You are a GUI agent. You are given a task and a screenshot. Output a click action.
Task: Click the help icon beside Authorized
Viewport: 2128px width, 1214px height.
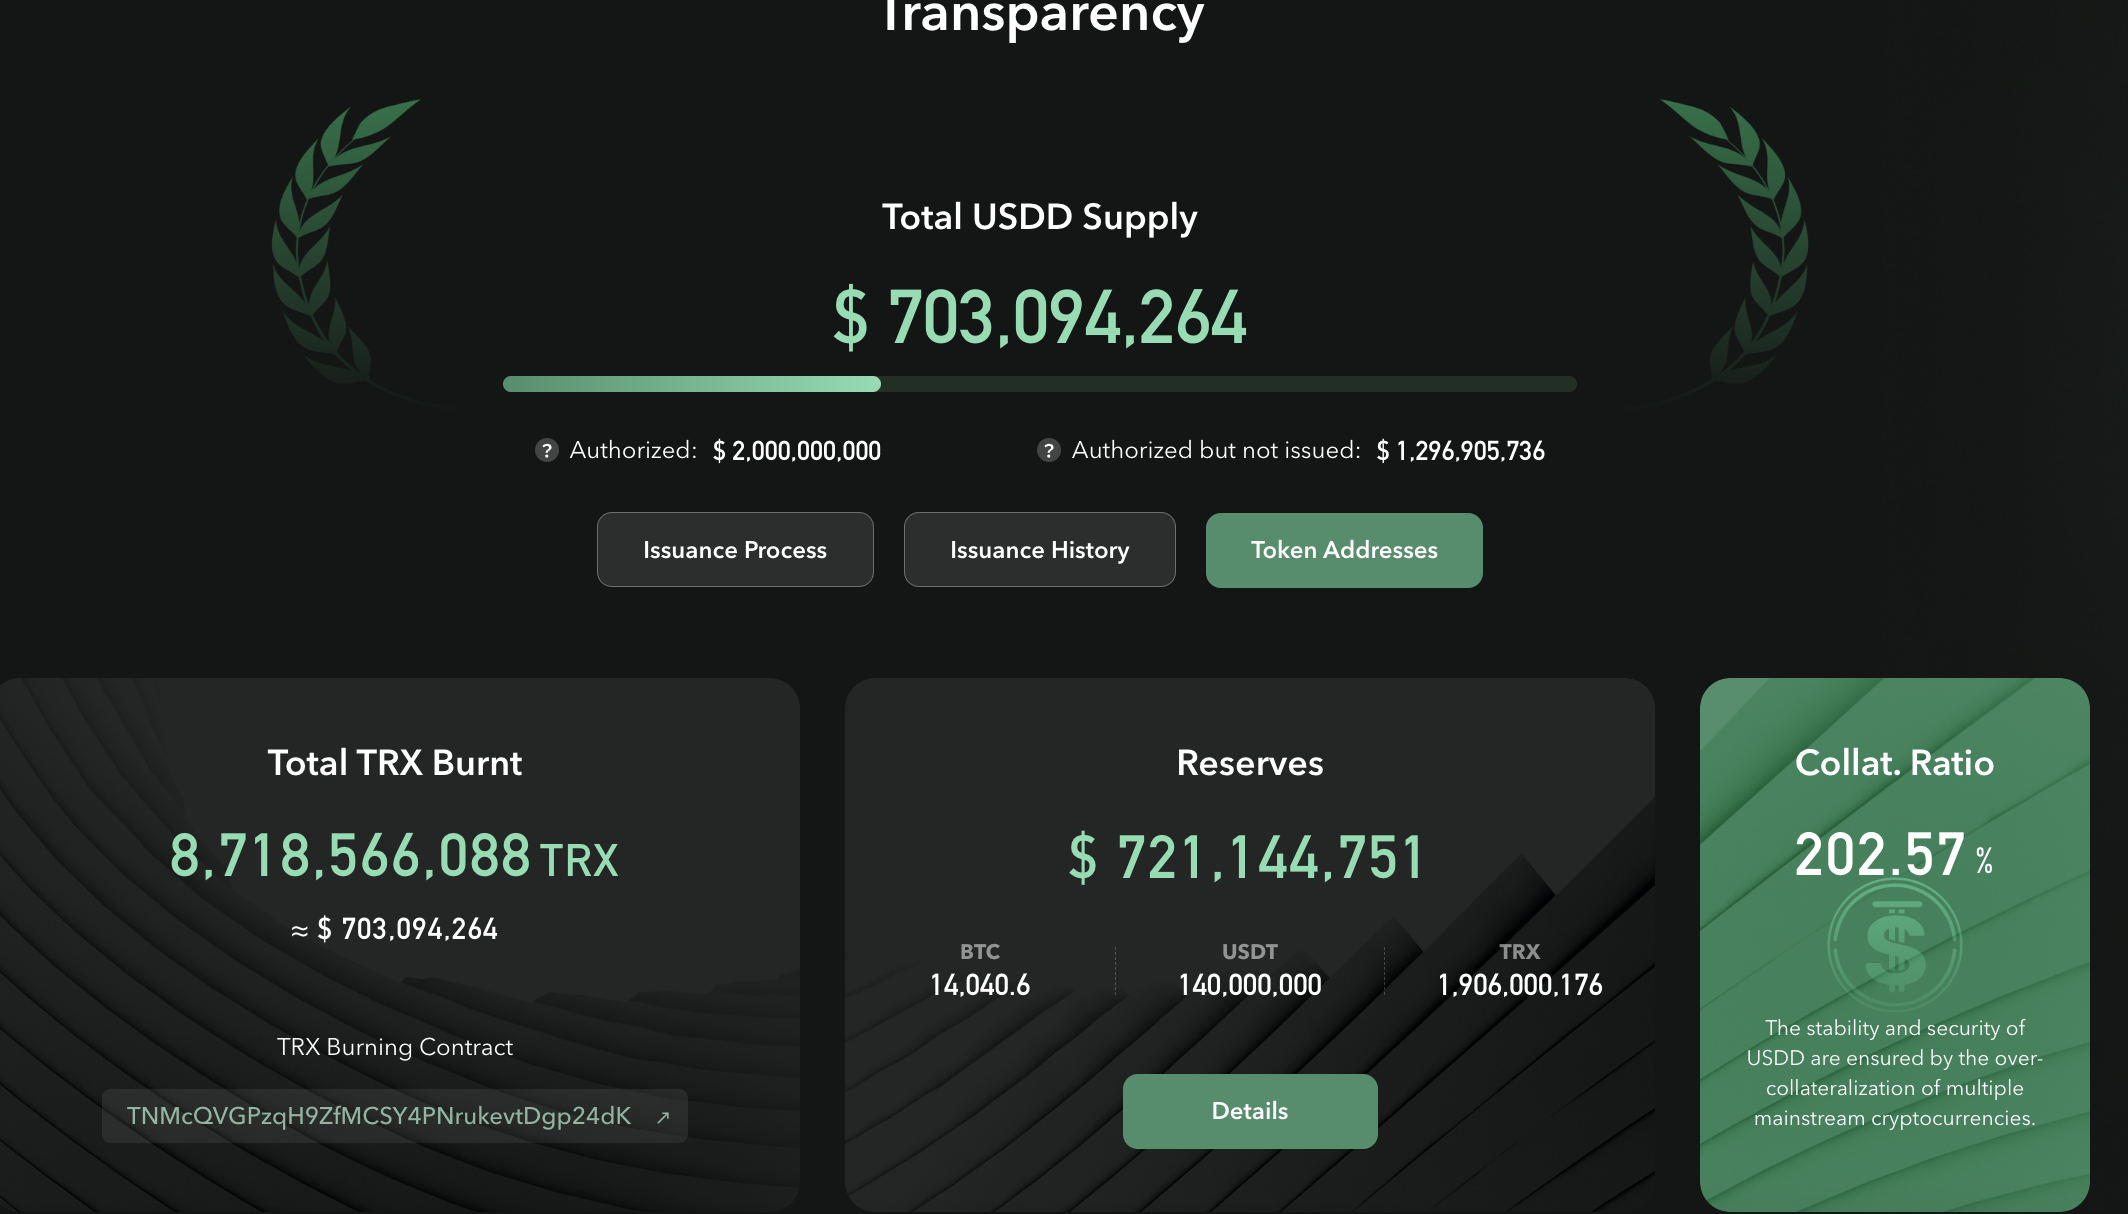click(x=546, y=450)
